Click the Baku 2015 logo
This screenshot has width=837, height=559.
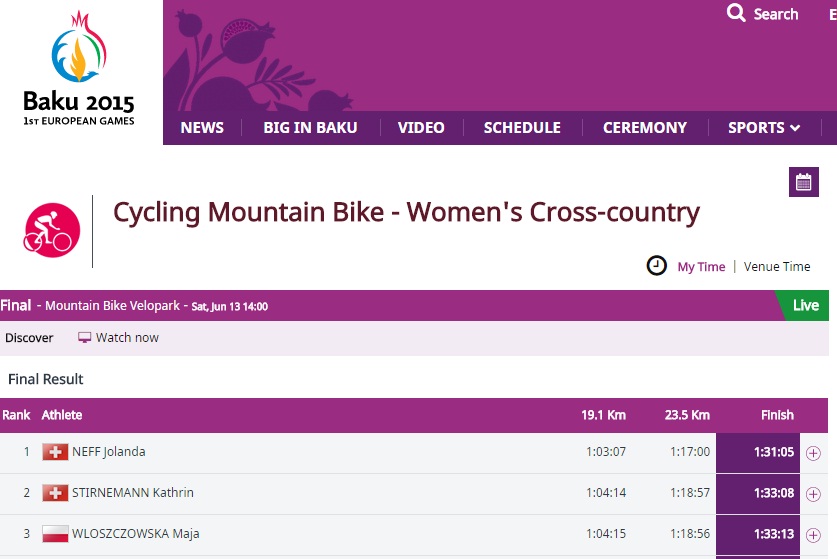(x=79, y=68)
